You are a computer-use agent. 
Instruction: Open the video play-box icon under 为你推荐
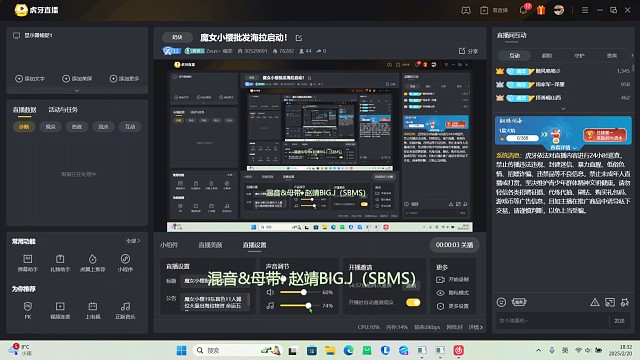point(60,306)
